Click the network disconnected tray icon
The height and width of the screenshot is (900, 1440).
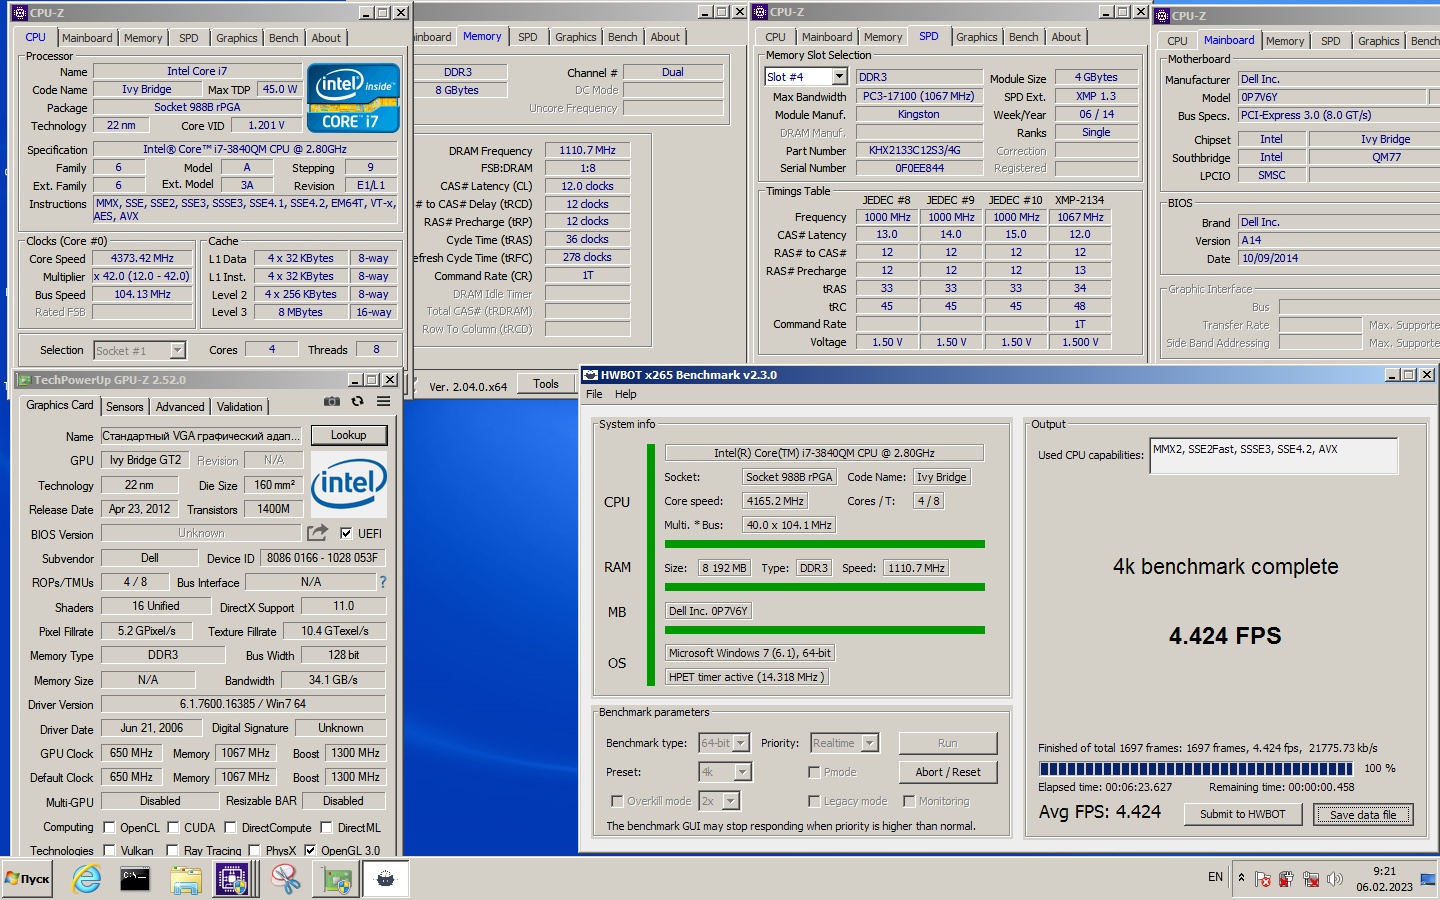[1311, 879]
